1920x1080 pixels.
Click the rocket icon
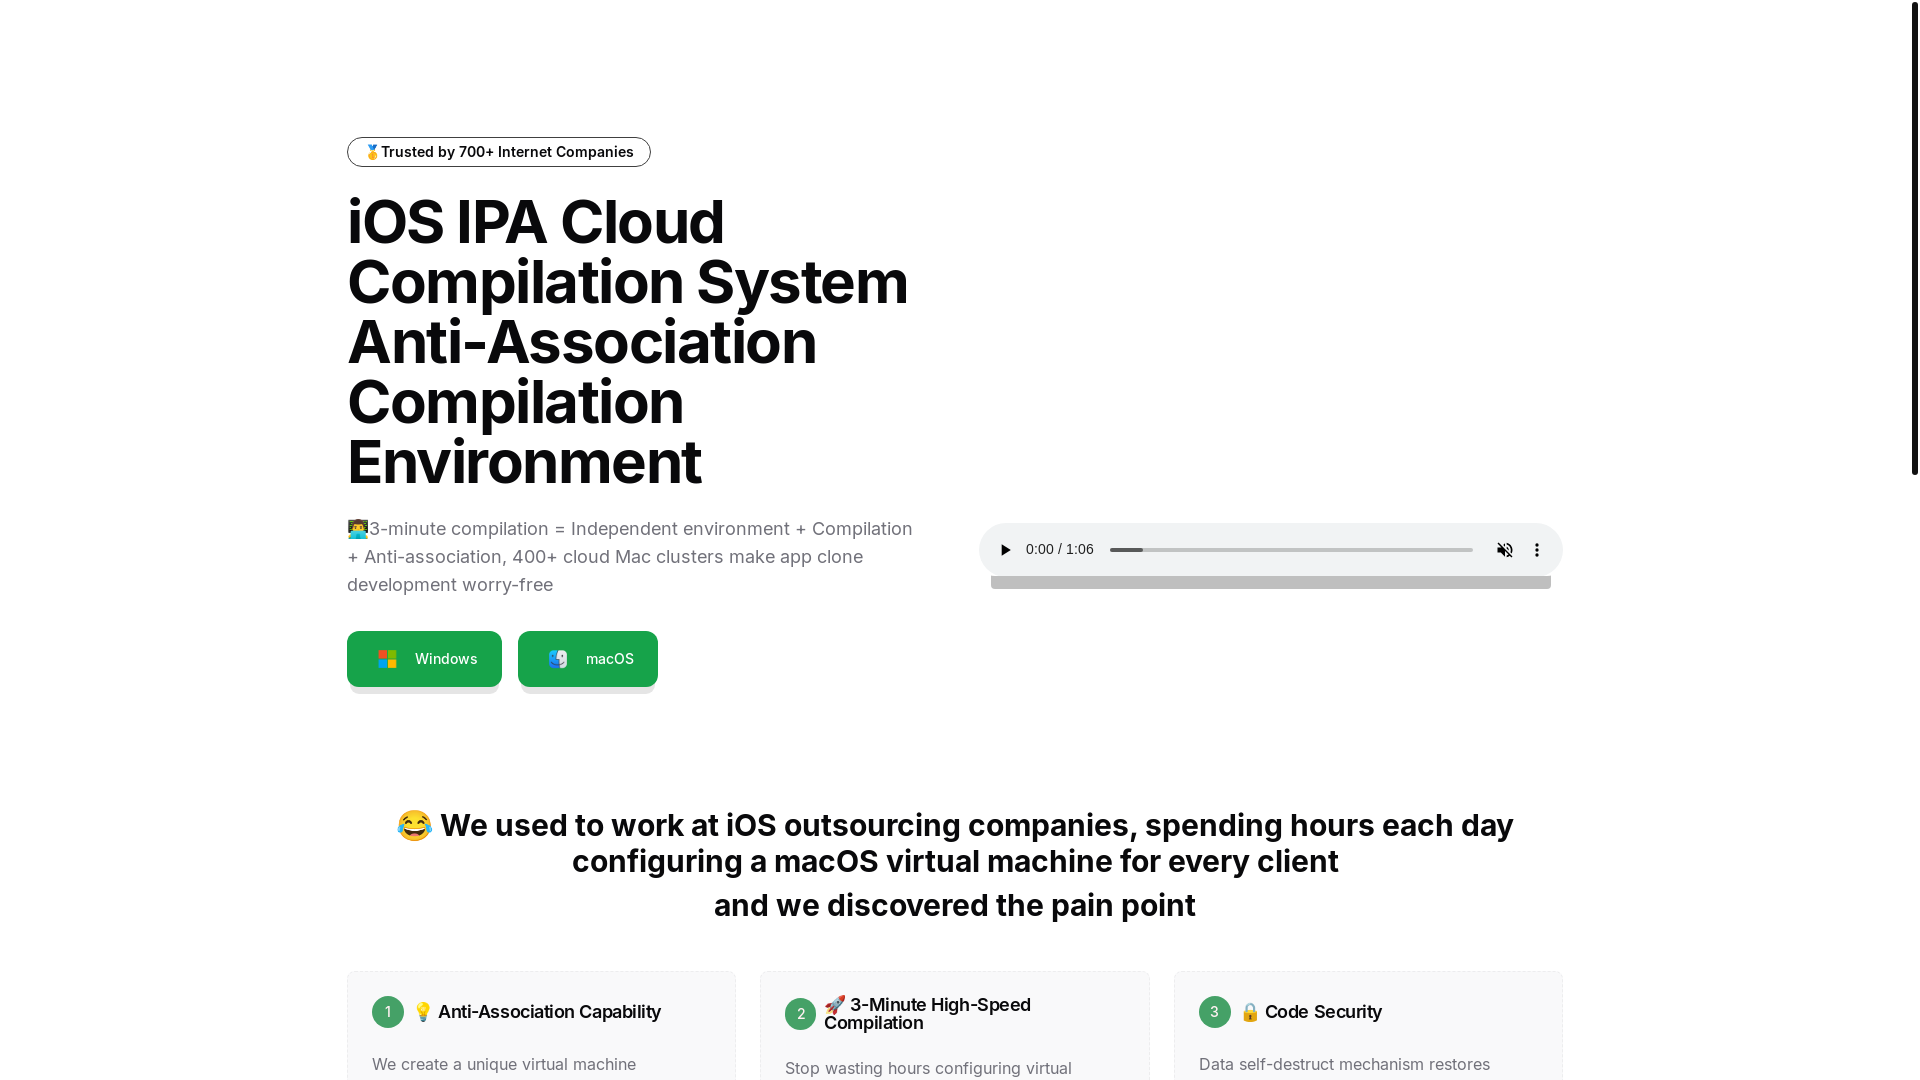835,1005
